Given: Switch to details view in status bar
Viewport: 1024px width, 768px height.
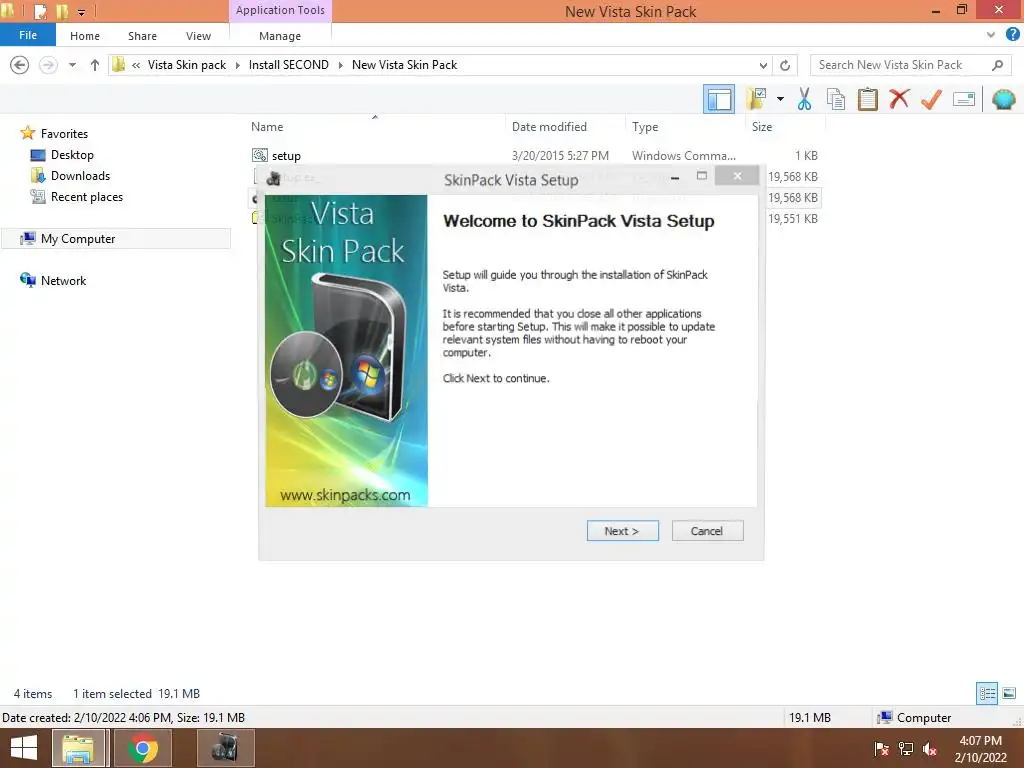Looking at the screenshot, I should [x=987, y=693].
